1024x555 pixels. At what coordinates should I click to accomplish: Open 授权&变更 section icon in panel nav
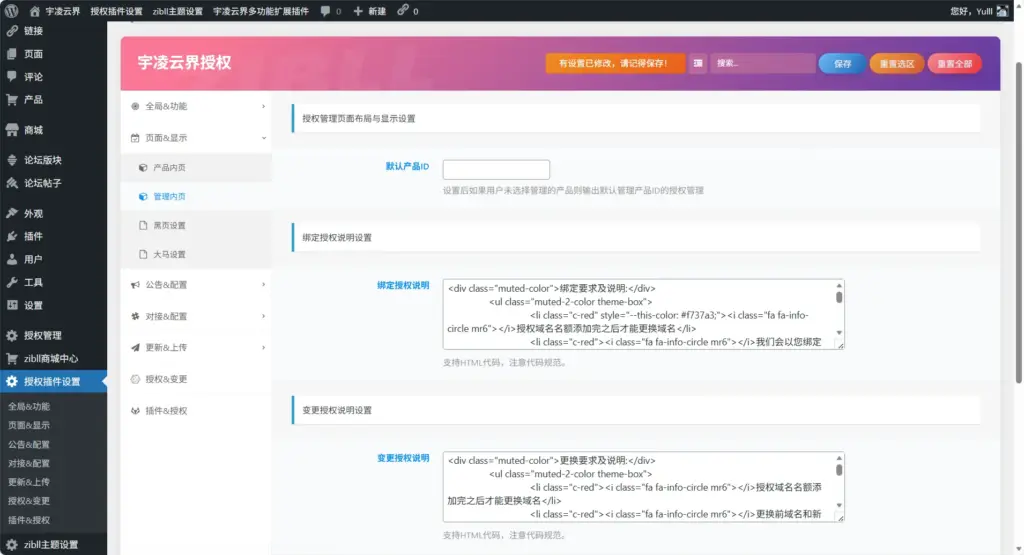[x=135, y=379]
